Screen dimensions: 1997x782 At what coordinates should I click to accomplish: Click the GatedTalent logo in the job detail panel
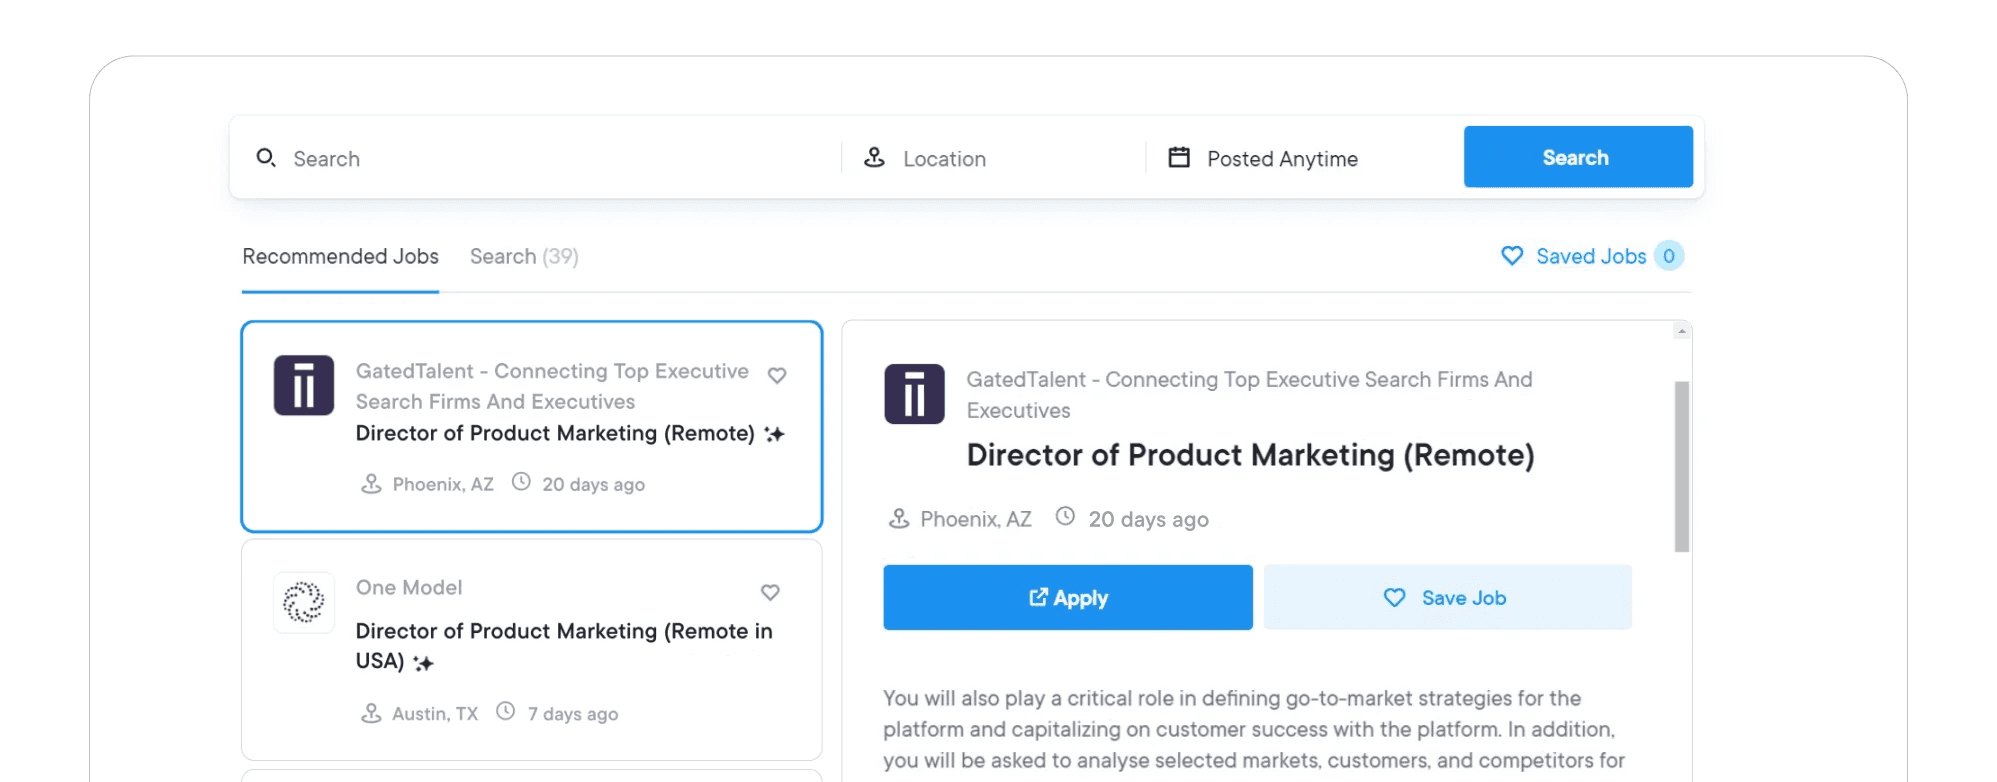914,394
